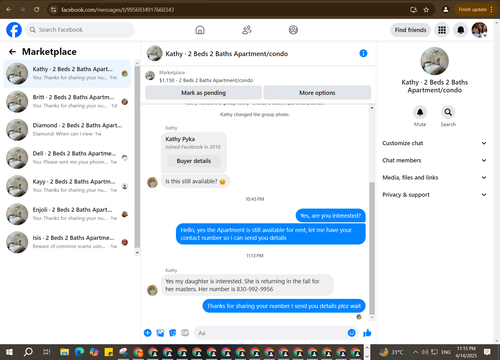Open Microsoft Edge from the taskbar
The width and height of the screenshot is (500, 360).
[79, 352]
